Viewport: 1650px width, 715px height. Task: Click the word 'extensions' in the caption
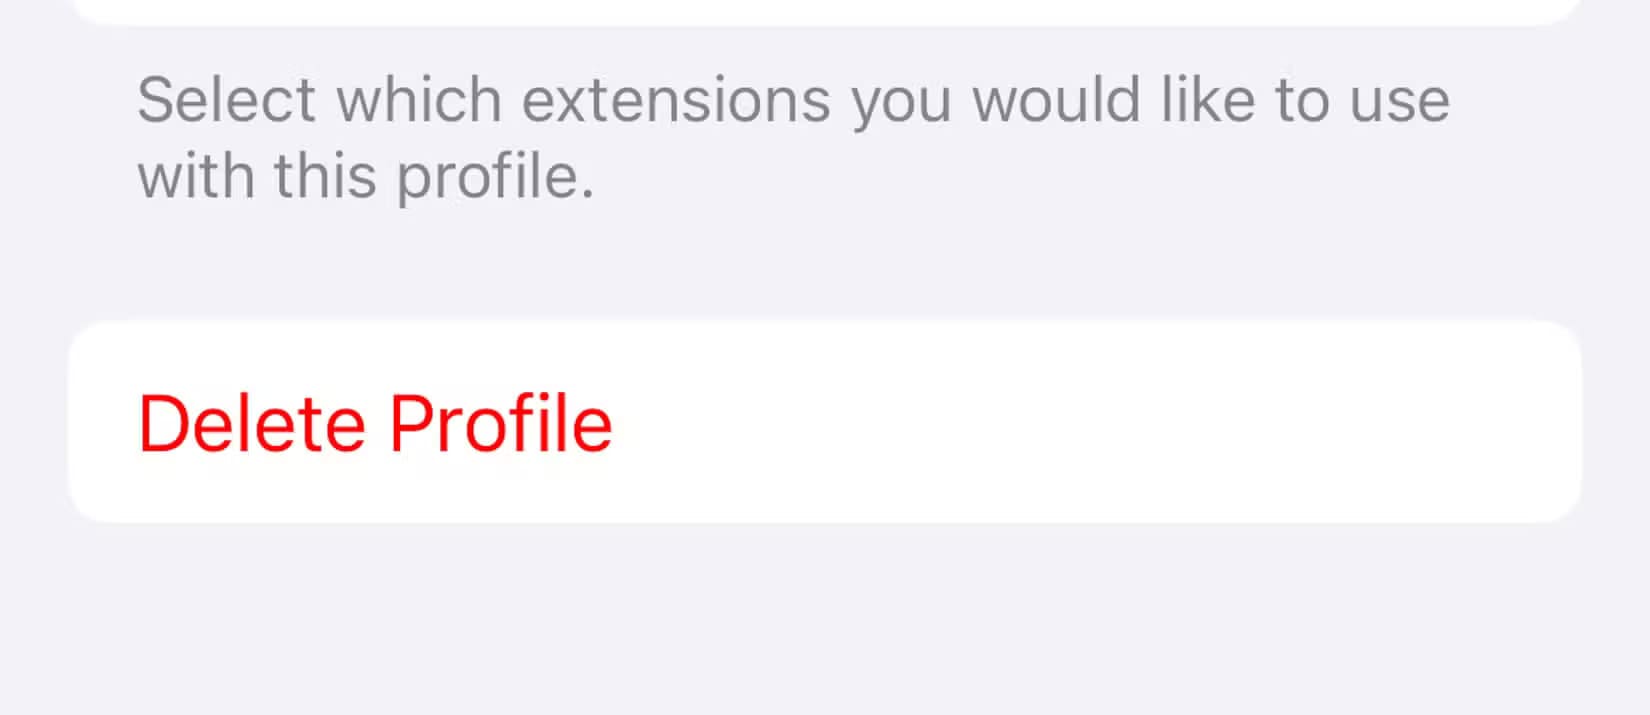click(676, 100)
